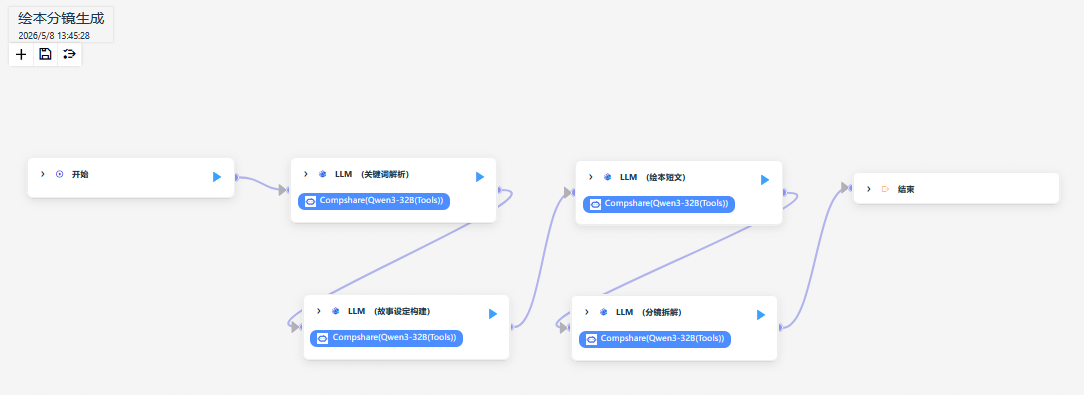This screenshot has width=1084, height=395.
Task: Click the timestamp 2026/5/8 13:45:28
Action: 54,35
